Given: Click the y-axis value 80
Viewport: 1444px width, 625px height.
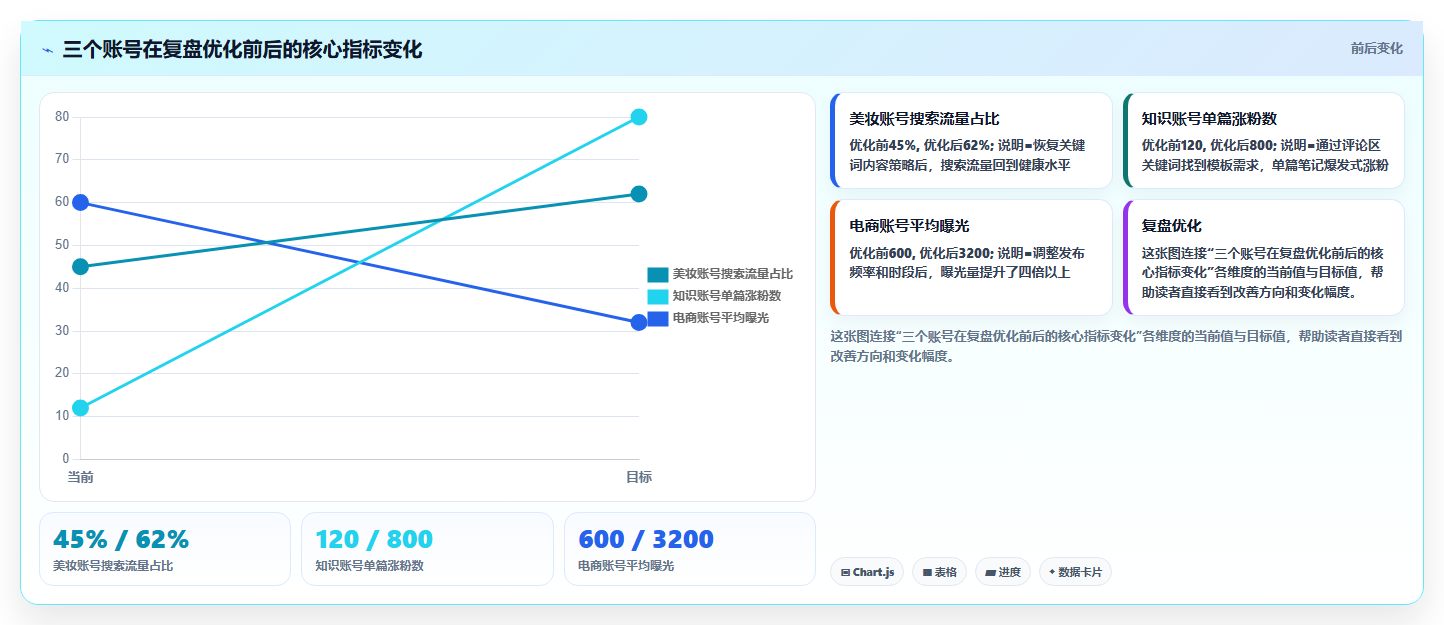Looking at the screenshot, I should click(x=62, y=117).
